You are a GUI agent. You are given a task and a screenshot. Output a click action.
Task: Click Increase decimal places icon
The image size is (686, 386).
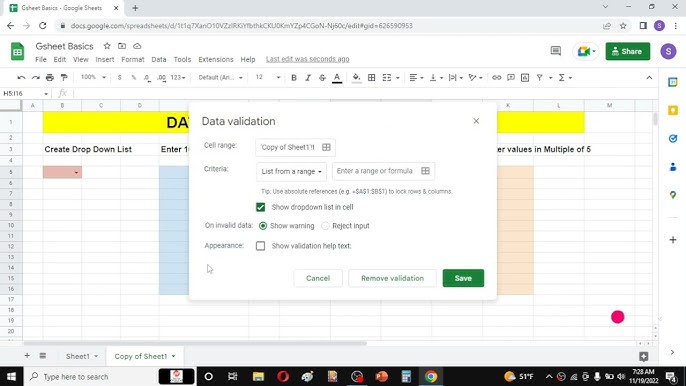161,77
